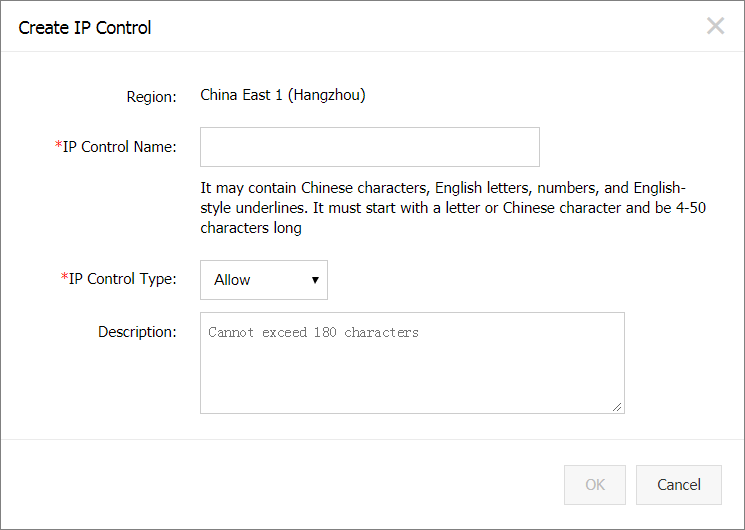
Task: Click the "Cannot exceed 180 characters" placeholder
Action: tap(313, 332)
